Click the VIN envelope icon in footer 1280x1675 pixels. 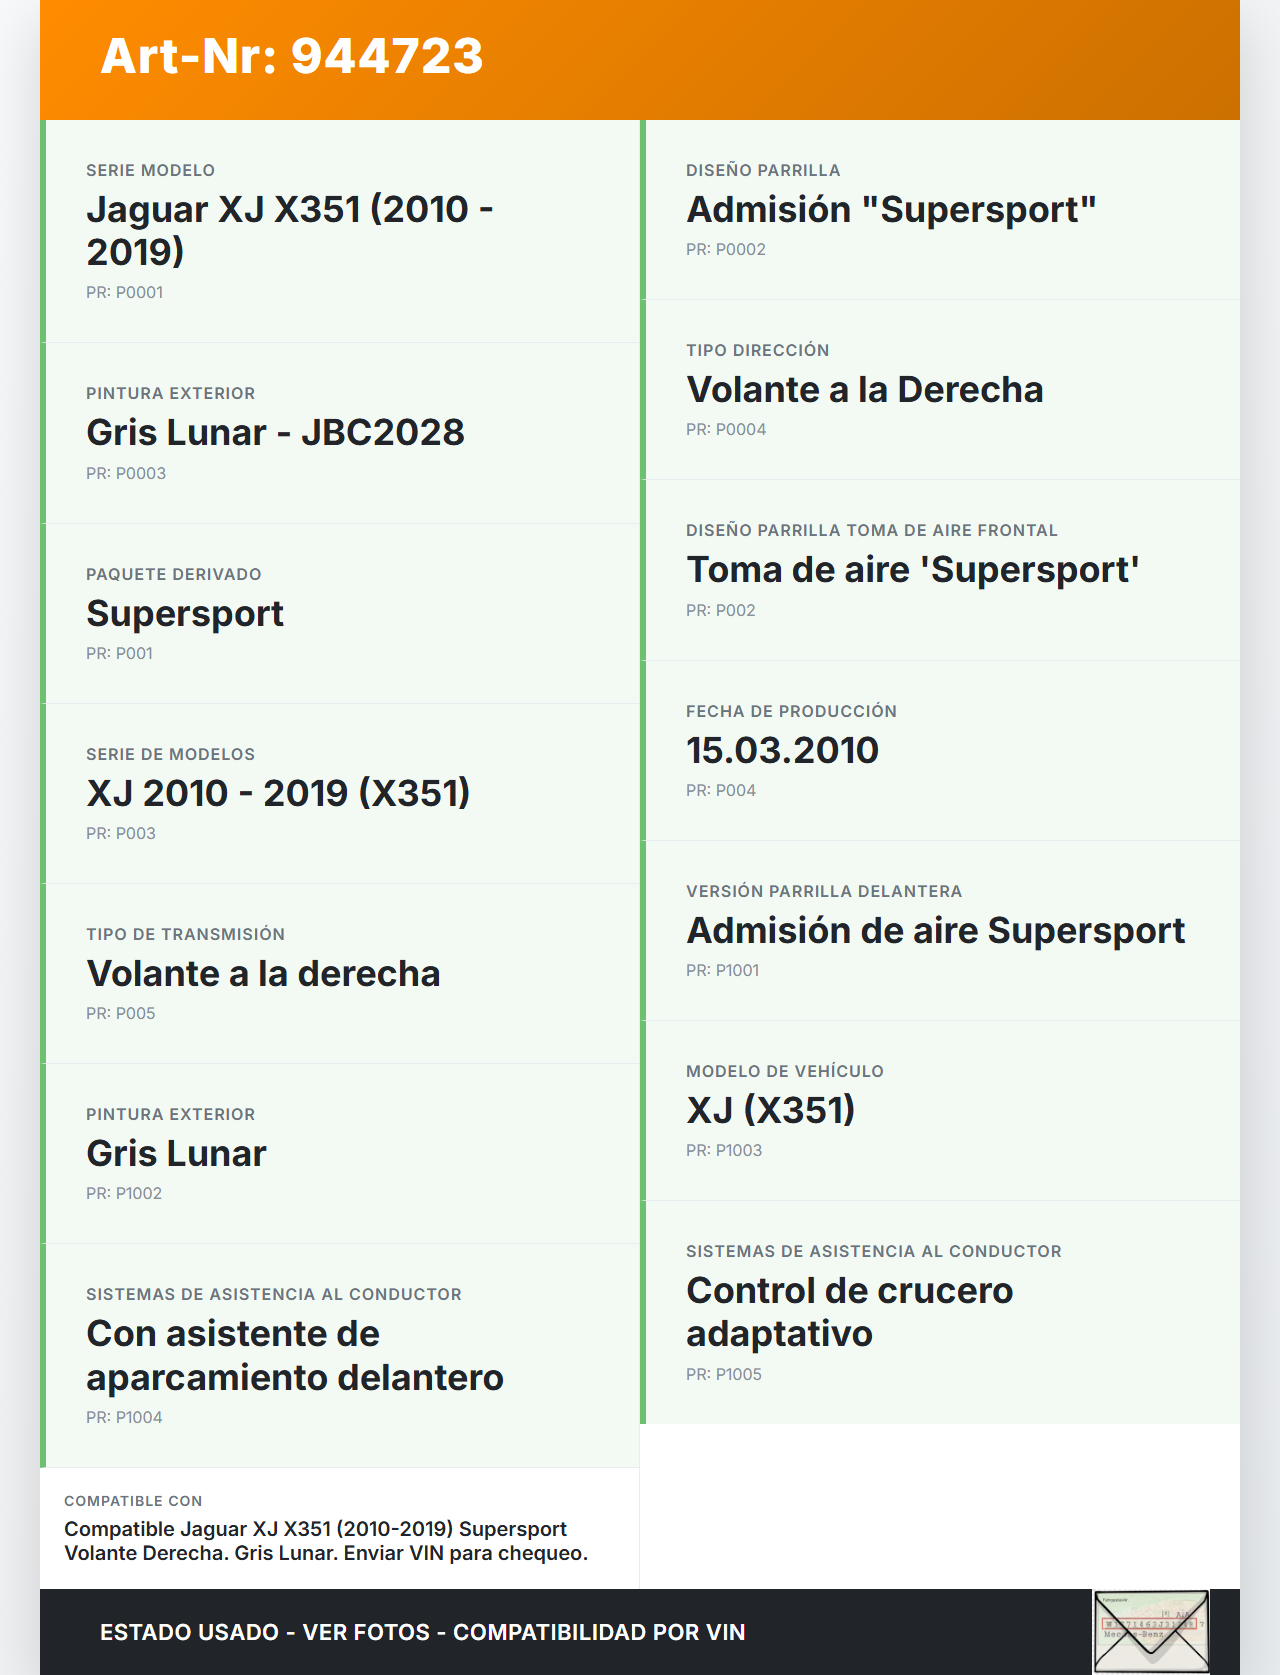tap(1151, 1631)
